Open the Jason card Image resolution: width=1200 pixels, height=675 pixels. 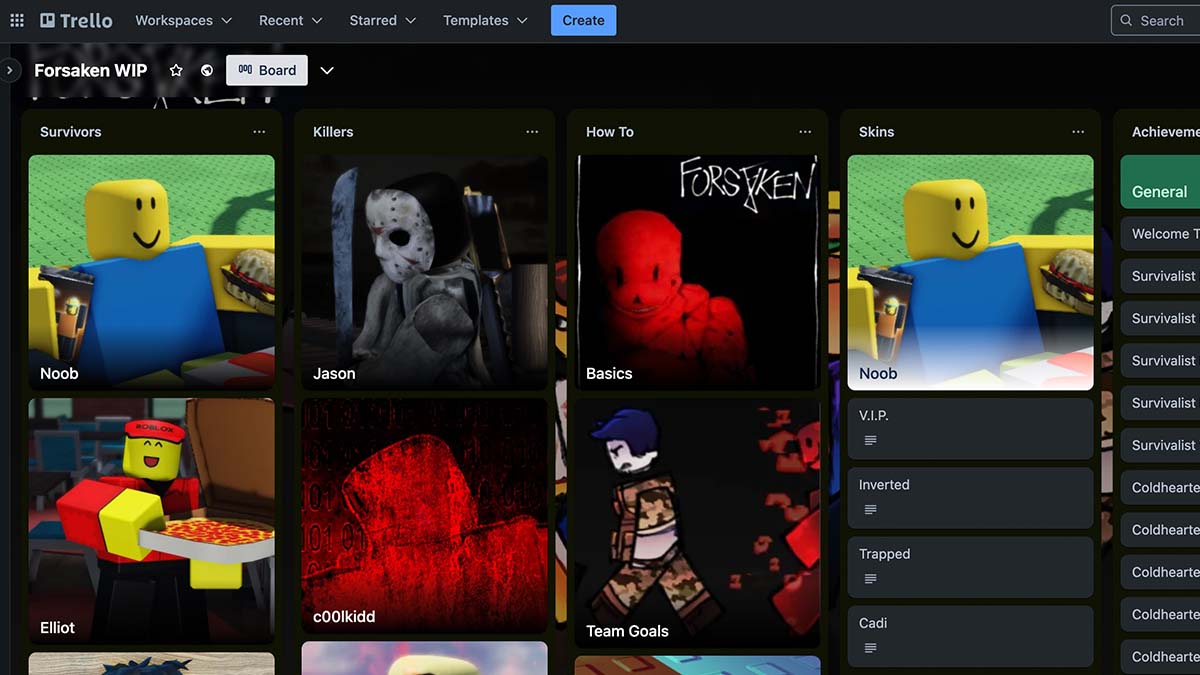tap(425, 272)
